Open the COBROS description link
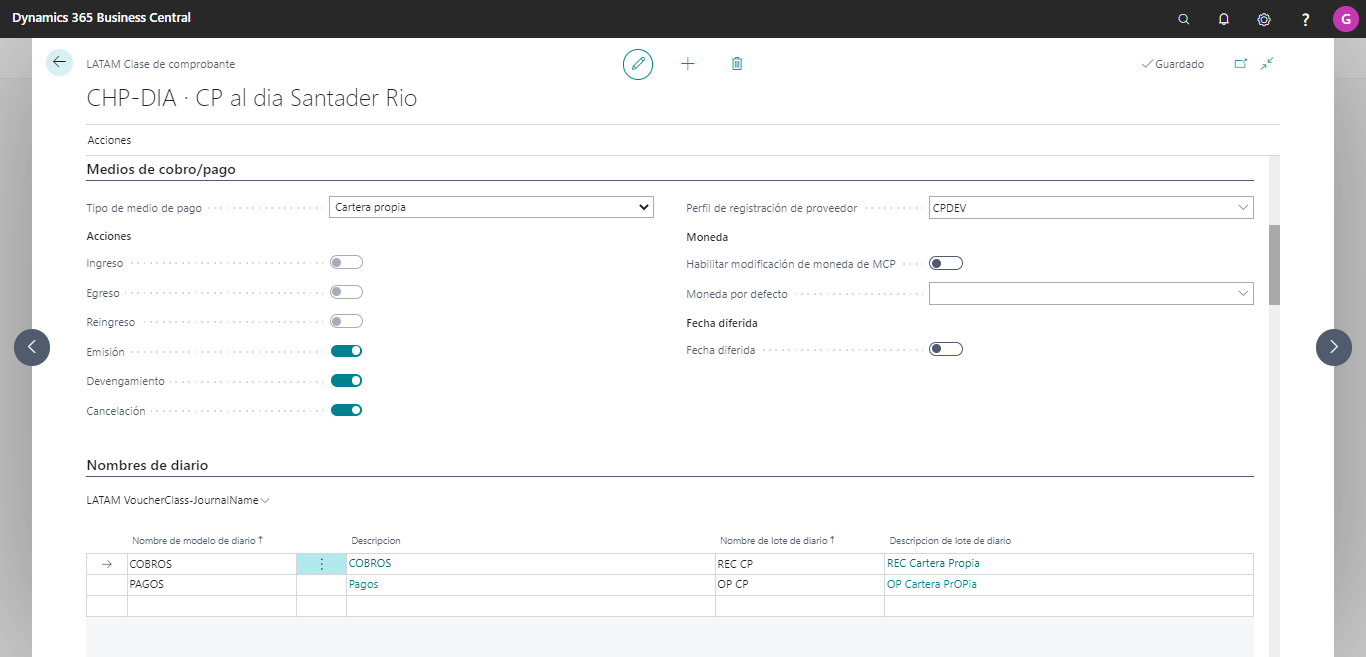This screenshot has height=657, width=1366. coord(370,563)
